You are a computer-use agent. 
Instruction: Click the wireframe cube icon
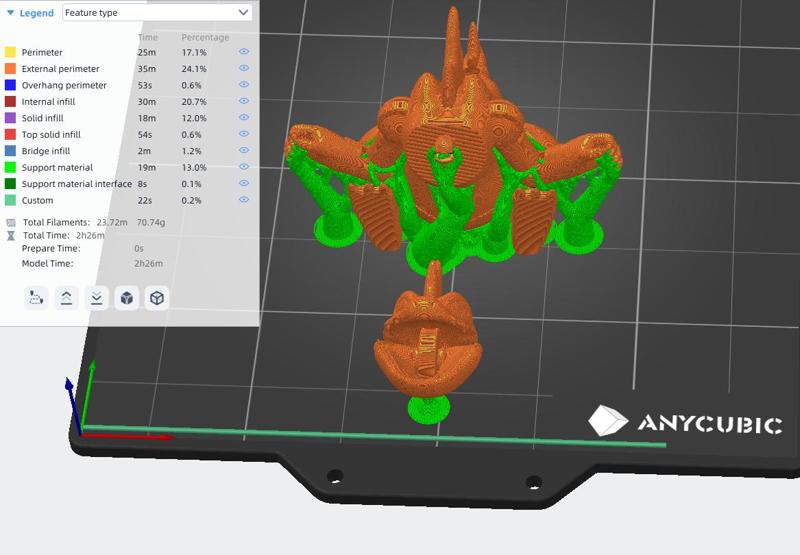(x=157, y=297)
